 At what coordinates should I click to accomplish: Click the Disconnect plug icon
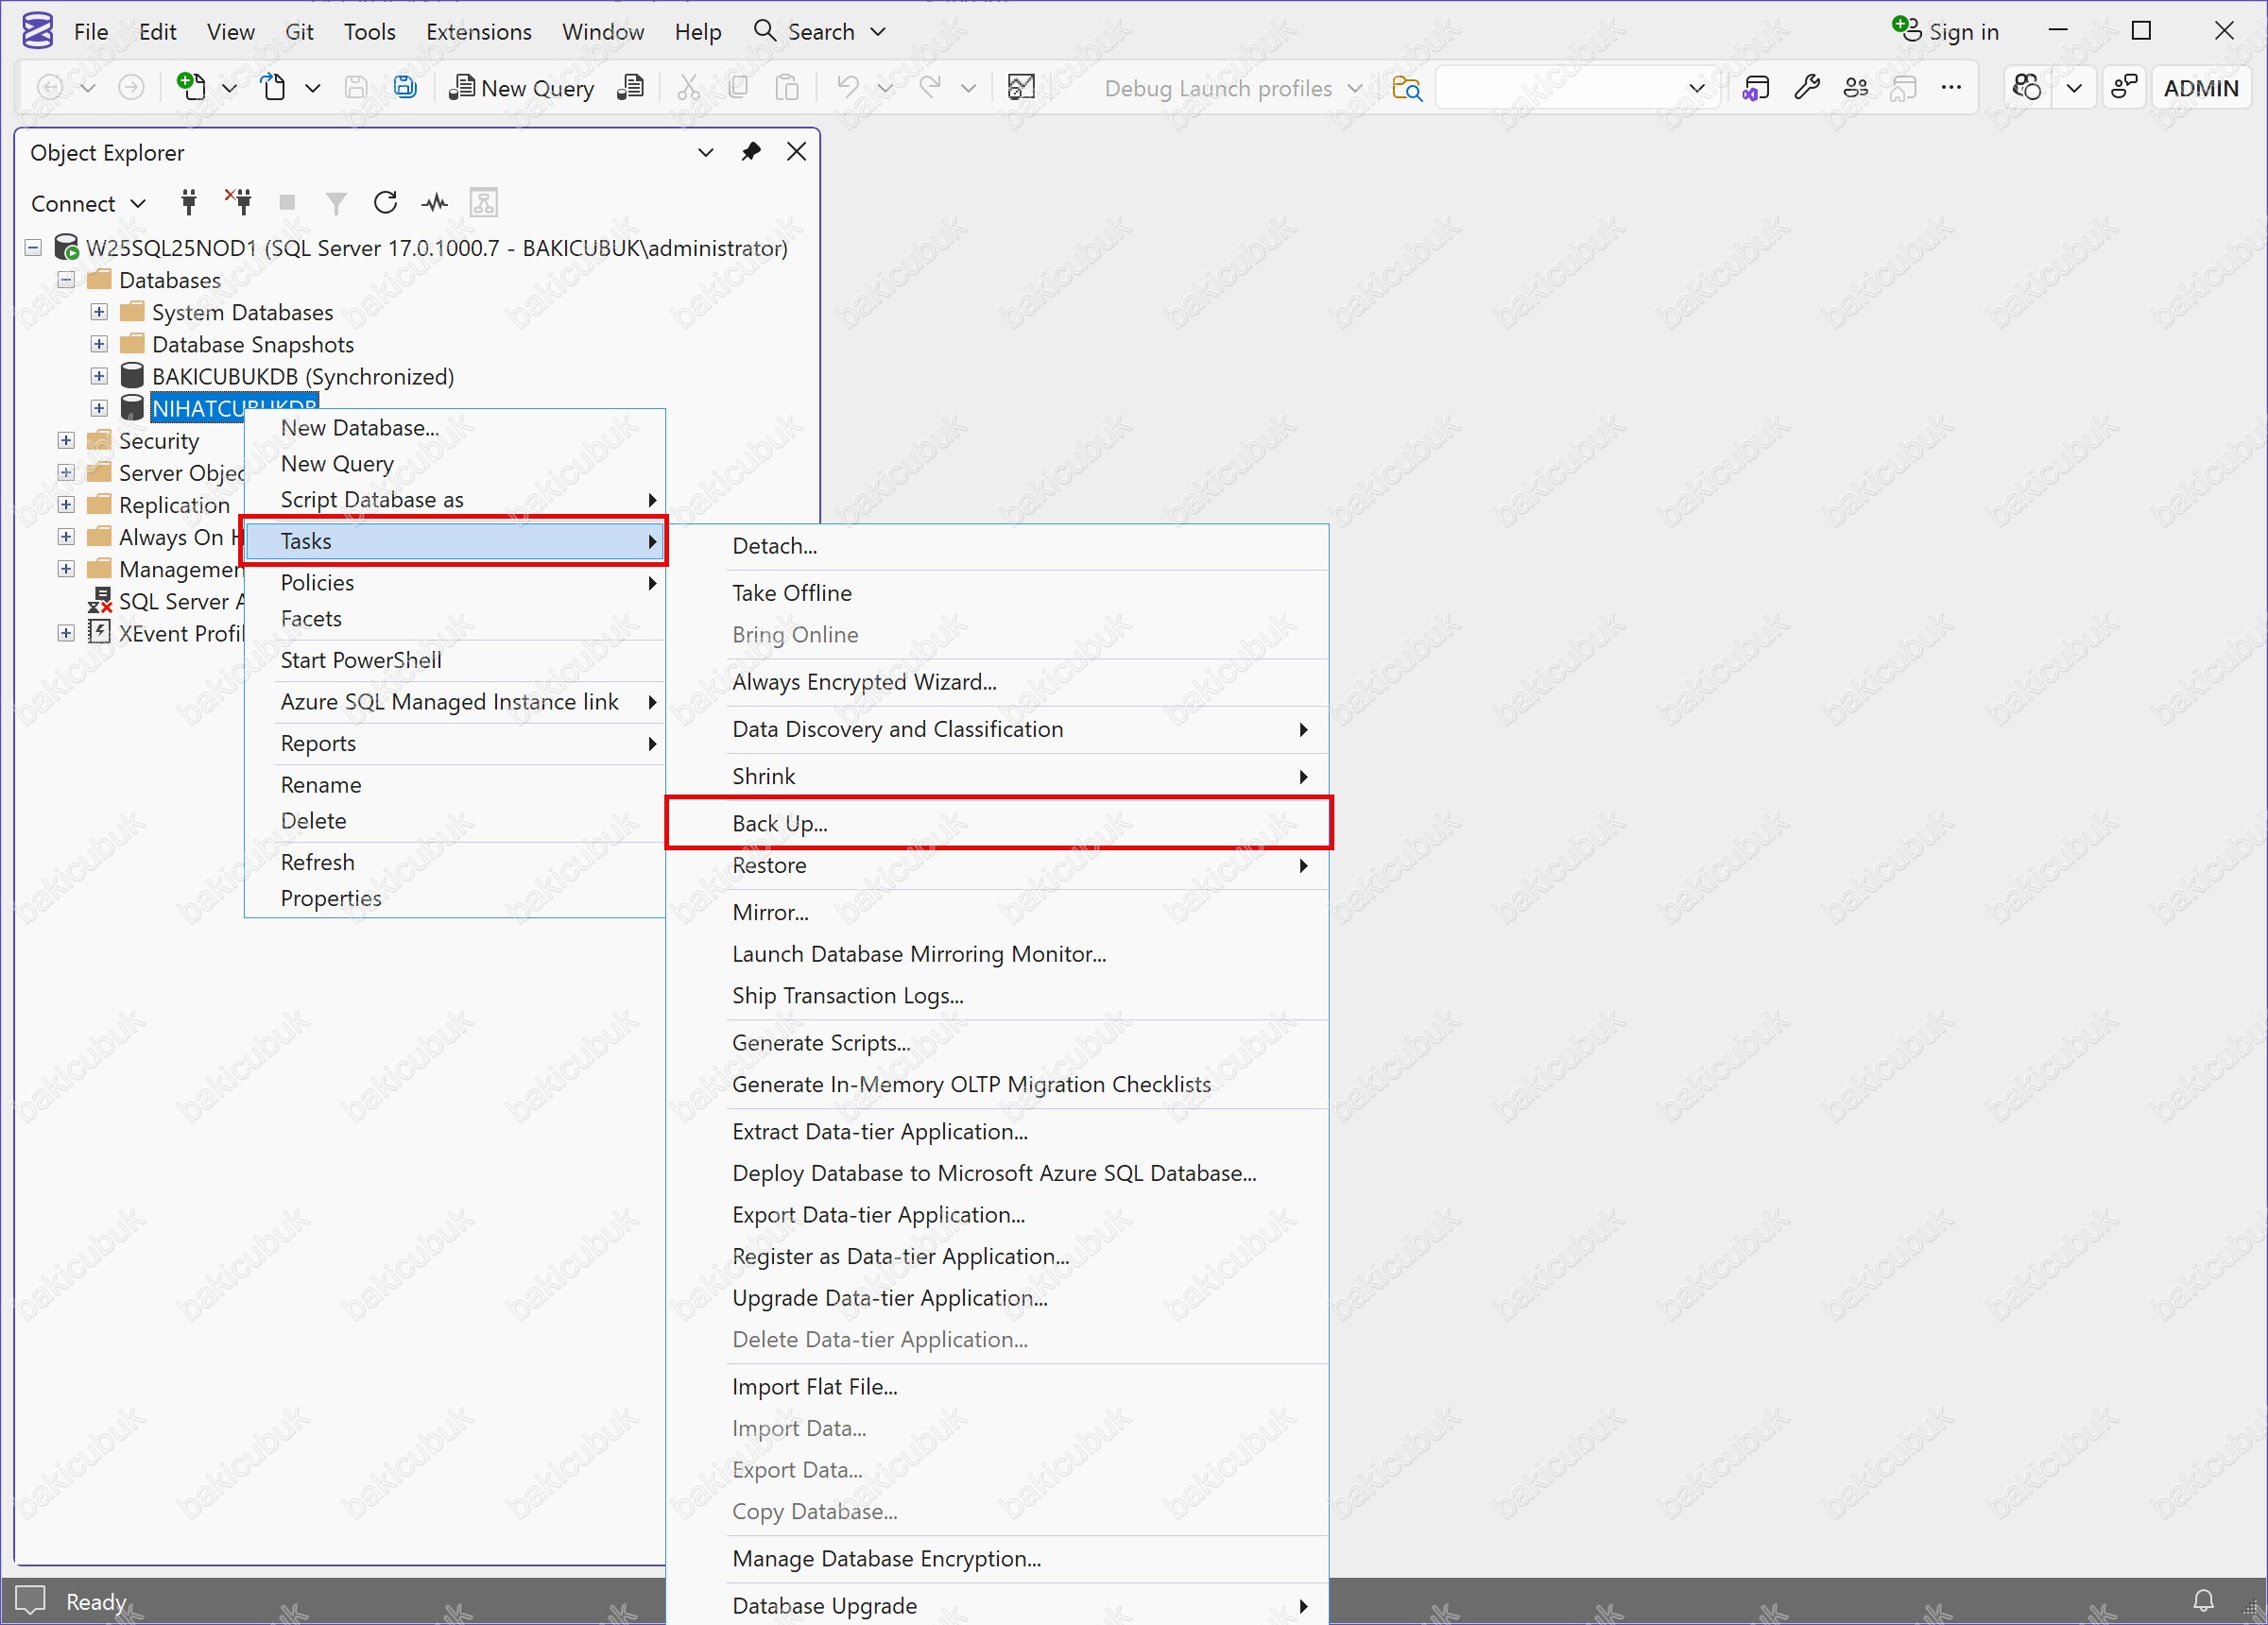(x=239, y=203)
